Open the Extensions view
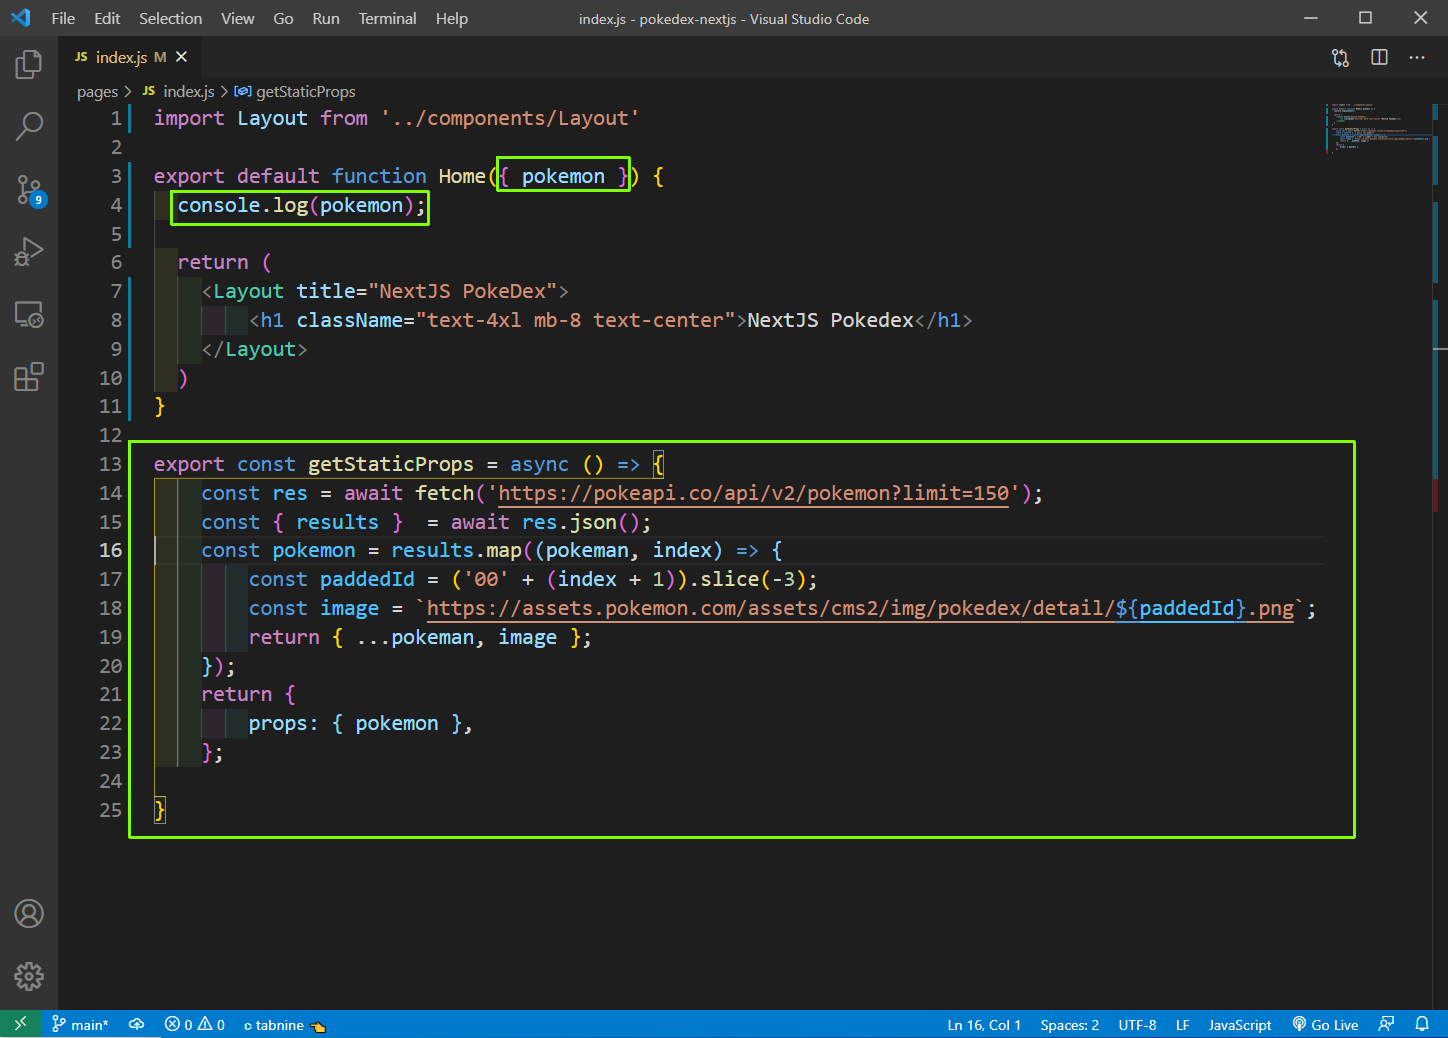The height and width of the screenshot is (1038, 1448). click(29, 377)
